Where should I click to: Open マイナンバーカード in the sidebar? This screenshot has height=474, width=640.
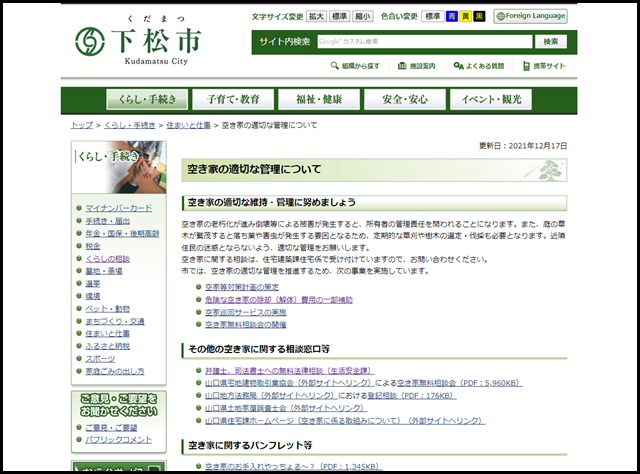(119, 207)
